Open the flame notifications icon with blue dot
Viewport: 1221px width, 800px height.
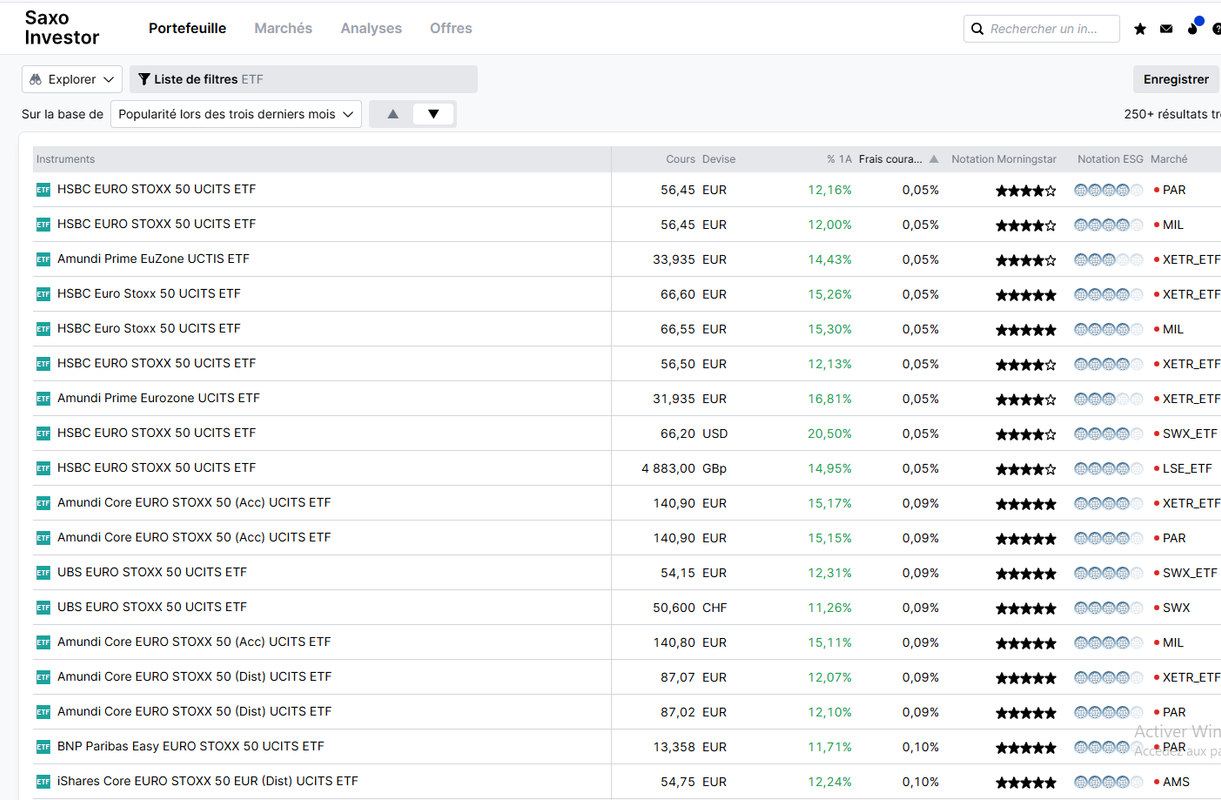tap(1194, 27)
